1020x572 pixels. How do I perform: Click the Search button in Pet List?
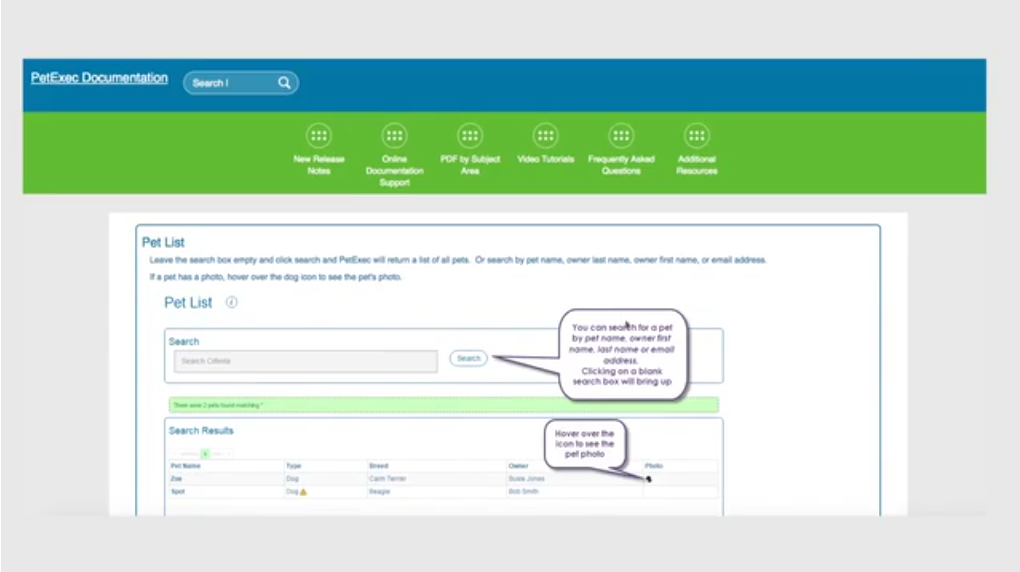click(468, 359)
